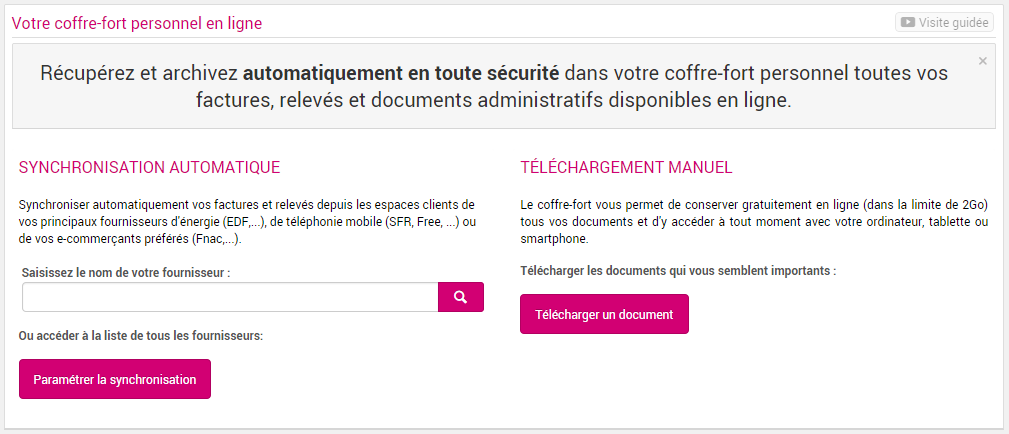This screenshot has height=434, width=1009.
Task: Select the TÉLÉCHARGEMENT MANUEL heading
Action: [626, 167]
